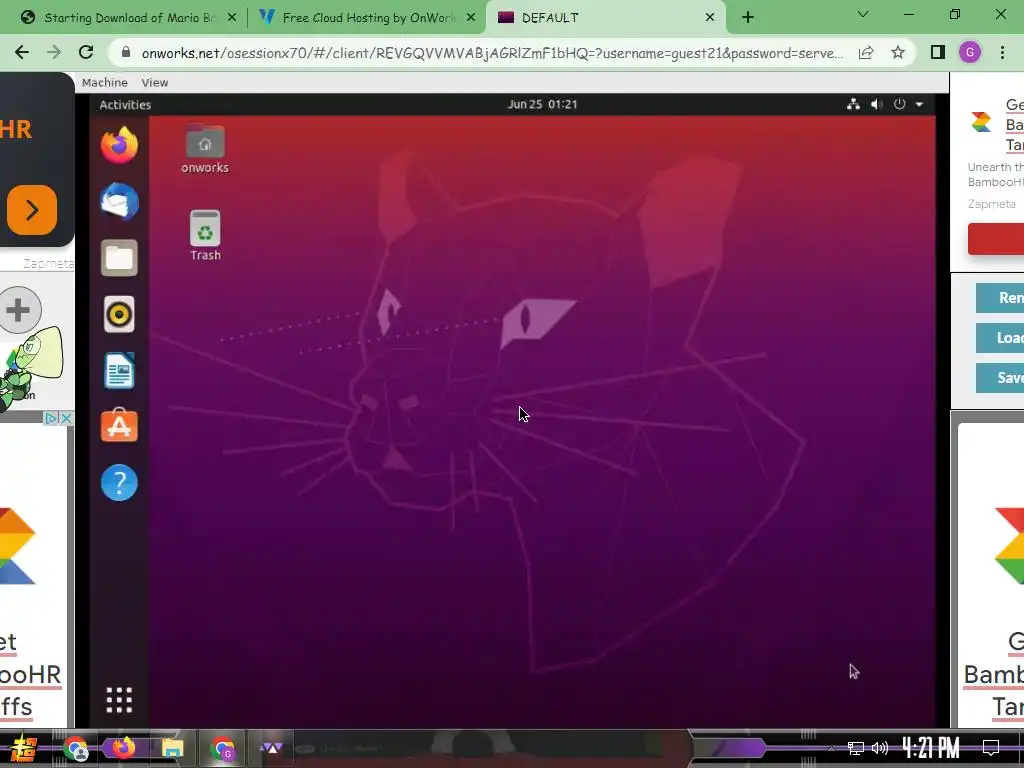This screenshot has height=768, width=1024.
Task: Go forward in browser history
Action: pos(54,52)
